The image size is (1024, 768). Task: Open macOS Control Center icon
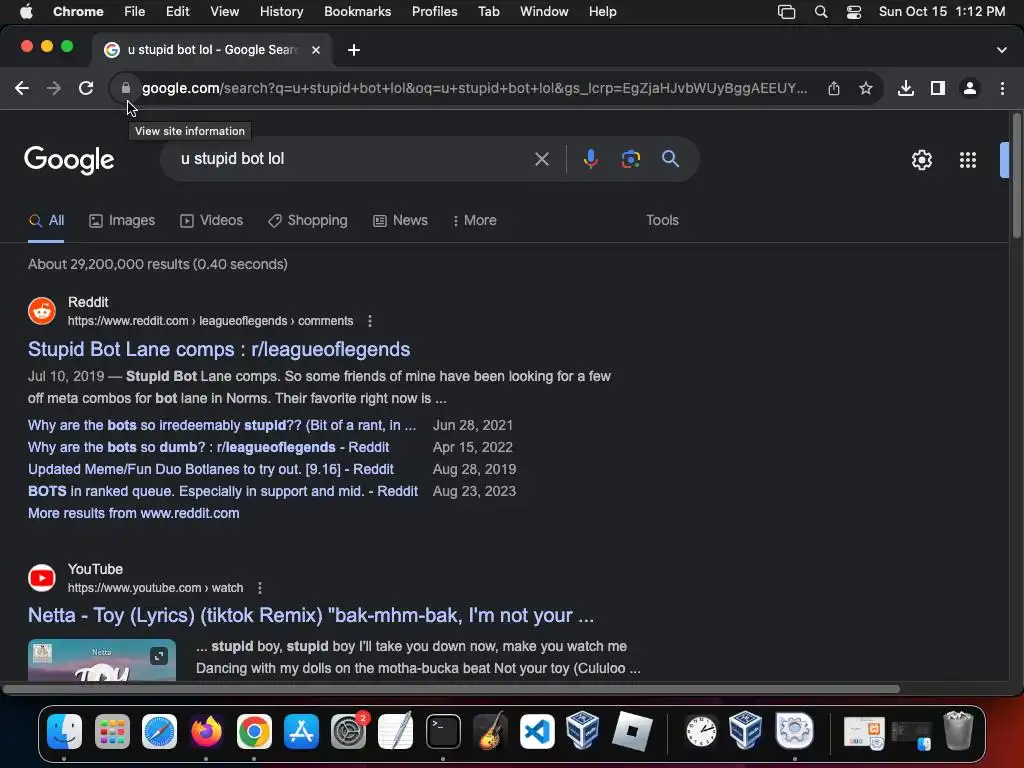(854, 12)
